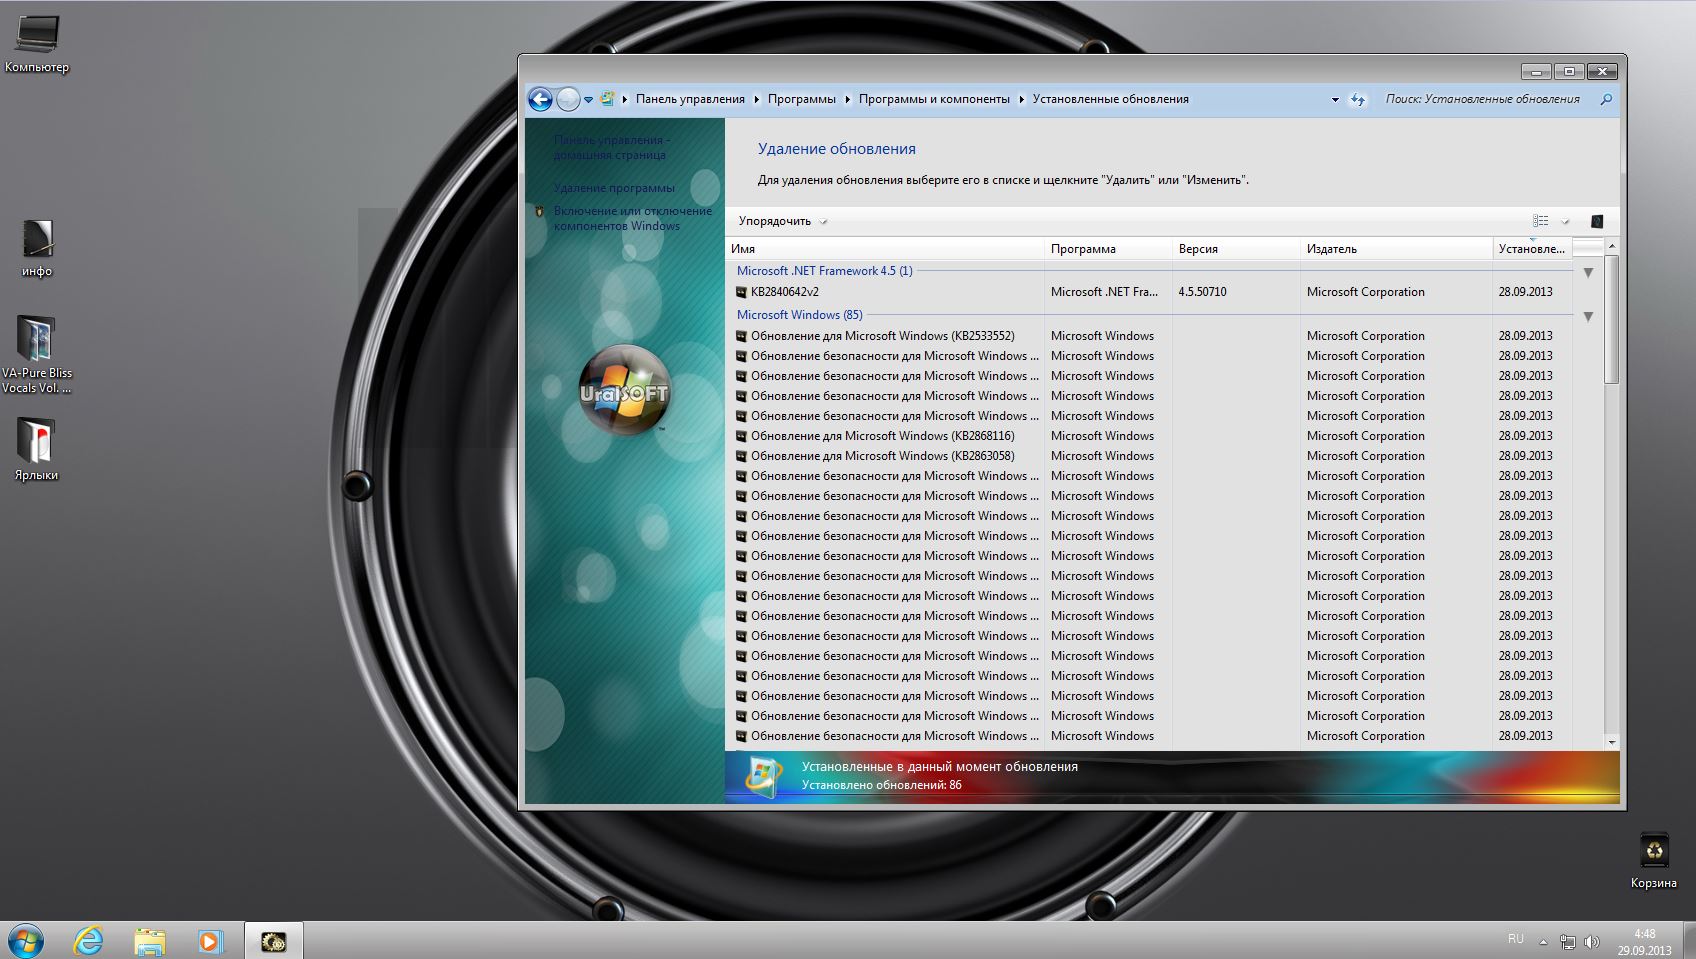
Task: Select the update KB2533552 row
Action: (1150, 336)
